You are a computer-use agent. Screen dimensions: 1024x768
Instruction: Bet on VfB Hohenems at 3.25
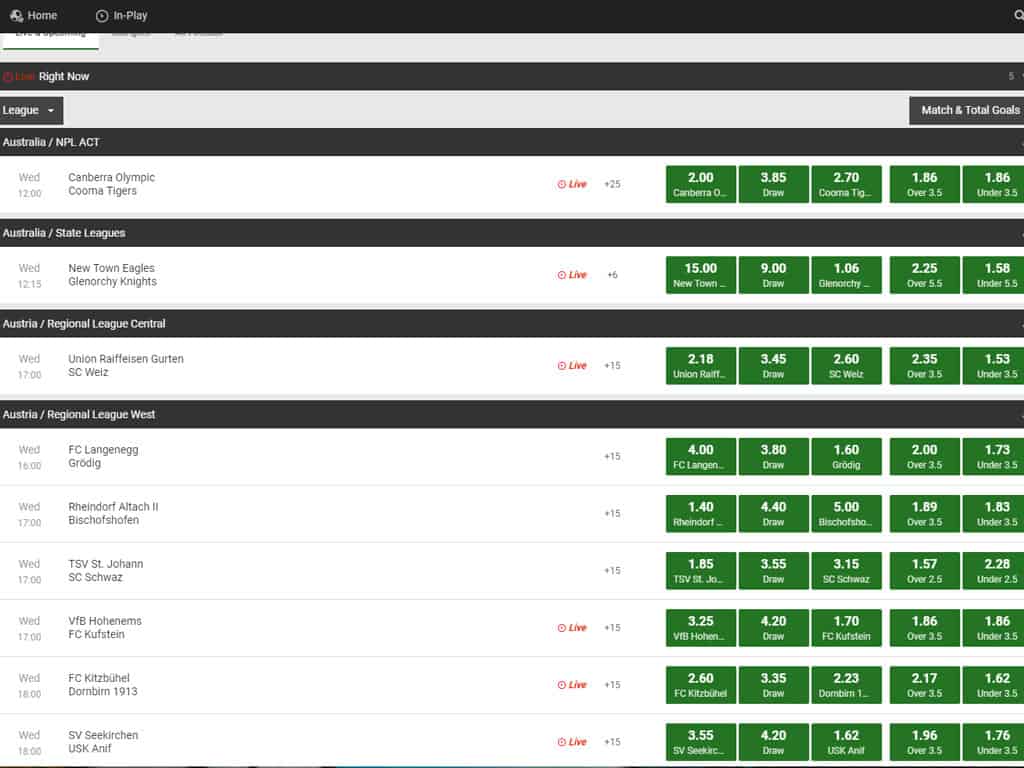point(701,628)
